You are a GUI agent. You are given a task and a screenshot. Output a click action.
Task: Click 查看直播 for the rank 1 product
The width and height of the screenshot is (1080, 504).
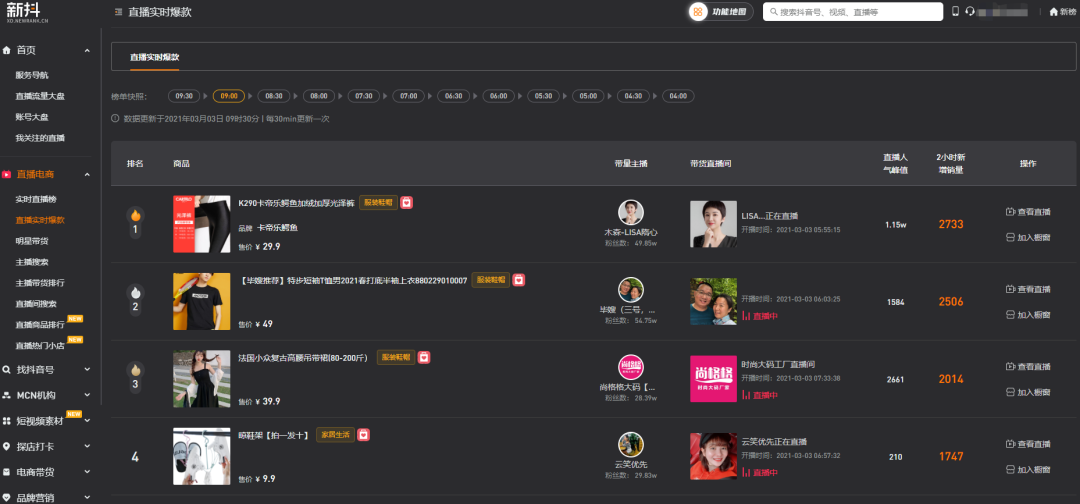click(1028, 212)
